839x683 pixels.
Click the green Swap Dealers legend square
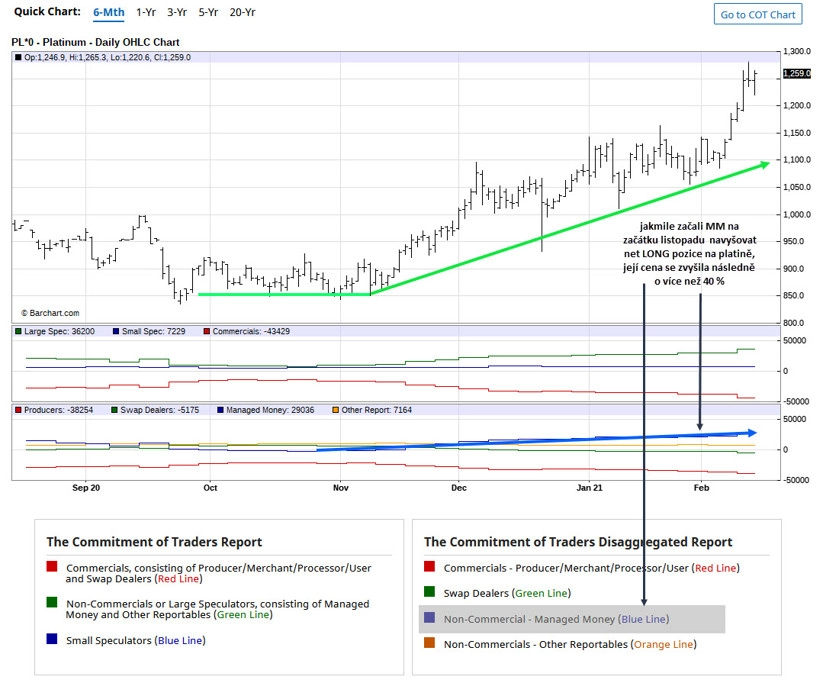[x=115, y=410]
